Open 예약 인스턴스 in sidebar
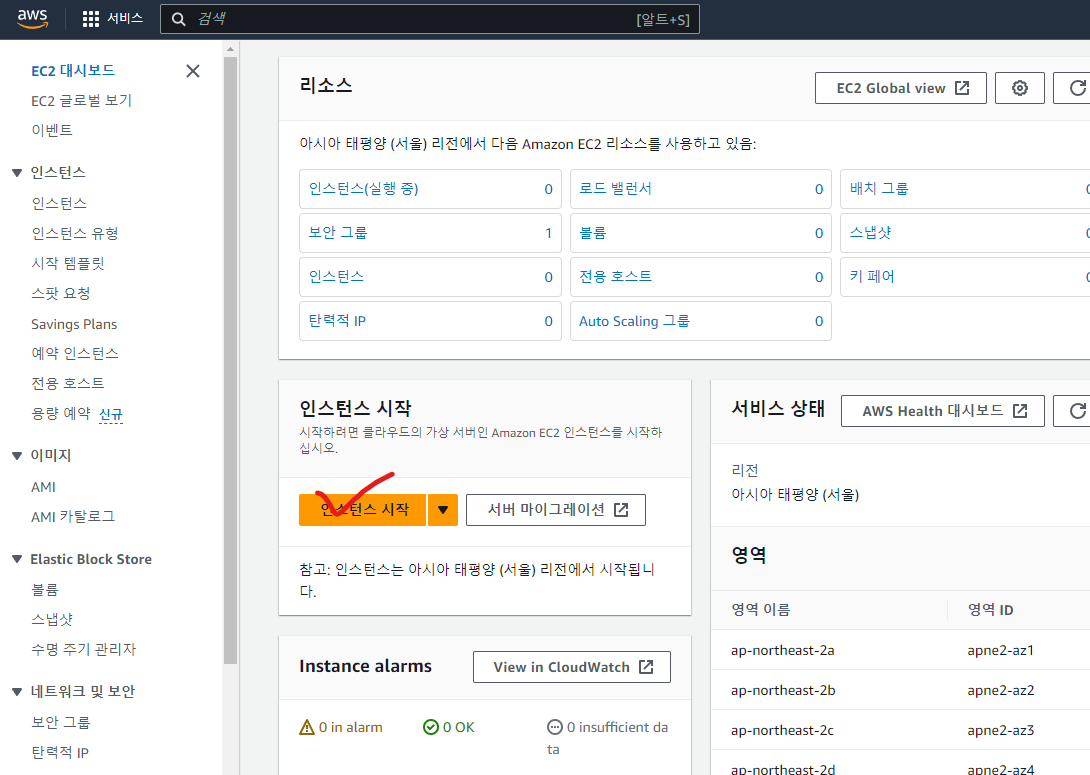Image resolution: width=1090 pixels, height=775 pixels. [74, 353]
